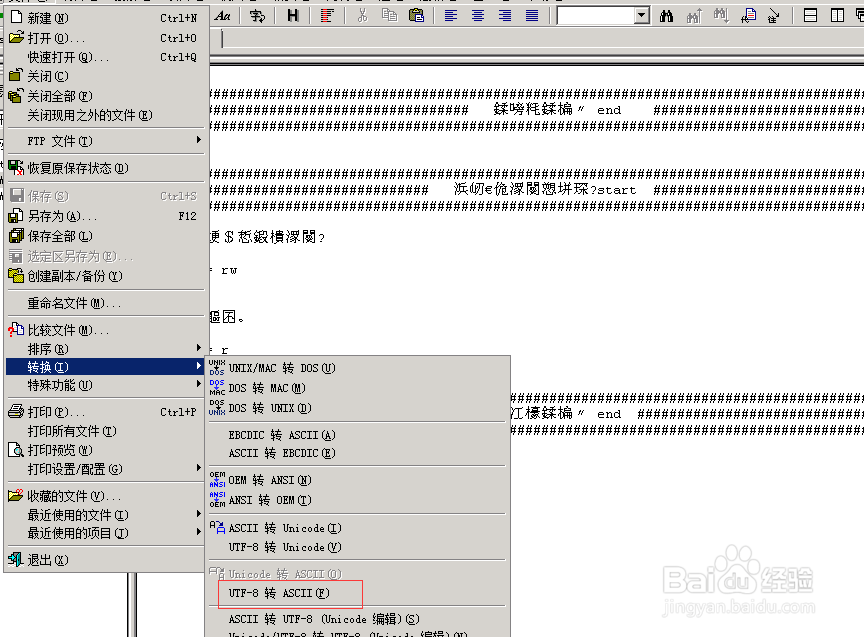This screenshot has width=864, height=637.
Task: Select UTF-8 转 ASCII(F) conversion
Action: point(357,593)
